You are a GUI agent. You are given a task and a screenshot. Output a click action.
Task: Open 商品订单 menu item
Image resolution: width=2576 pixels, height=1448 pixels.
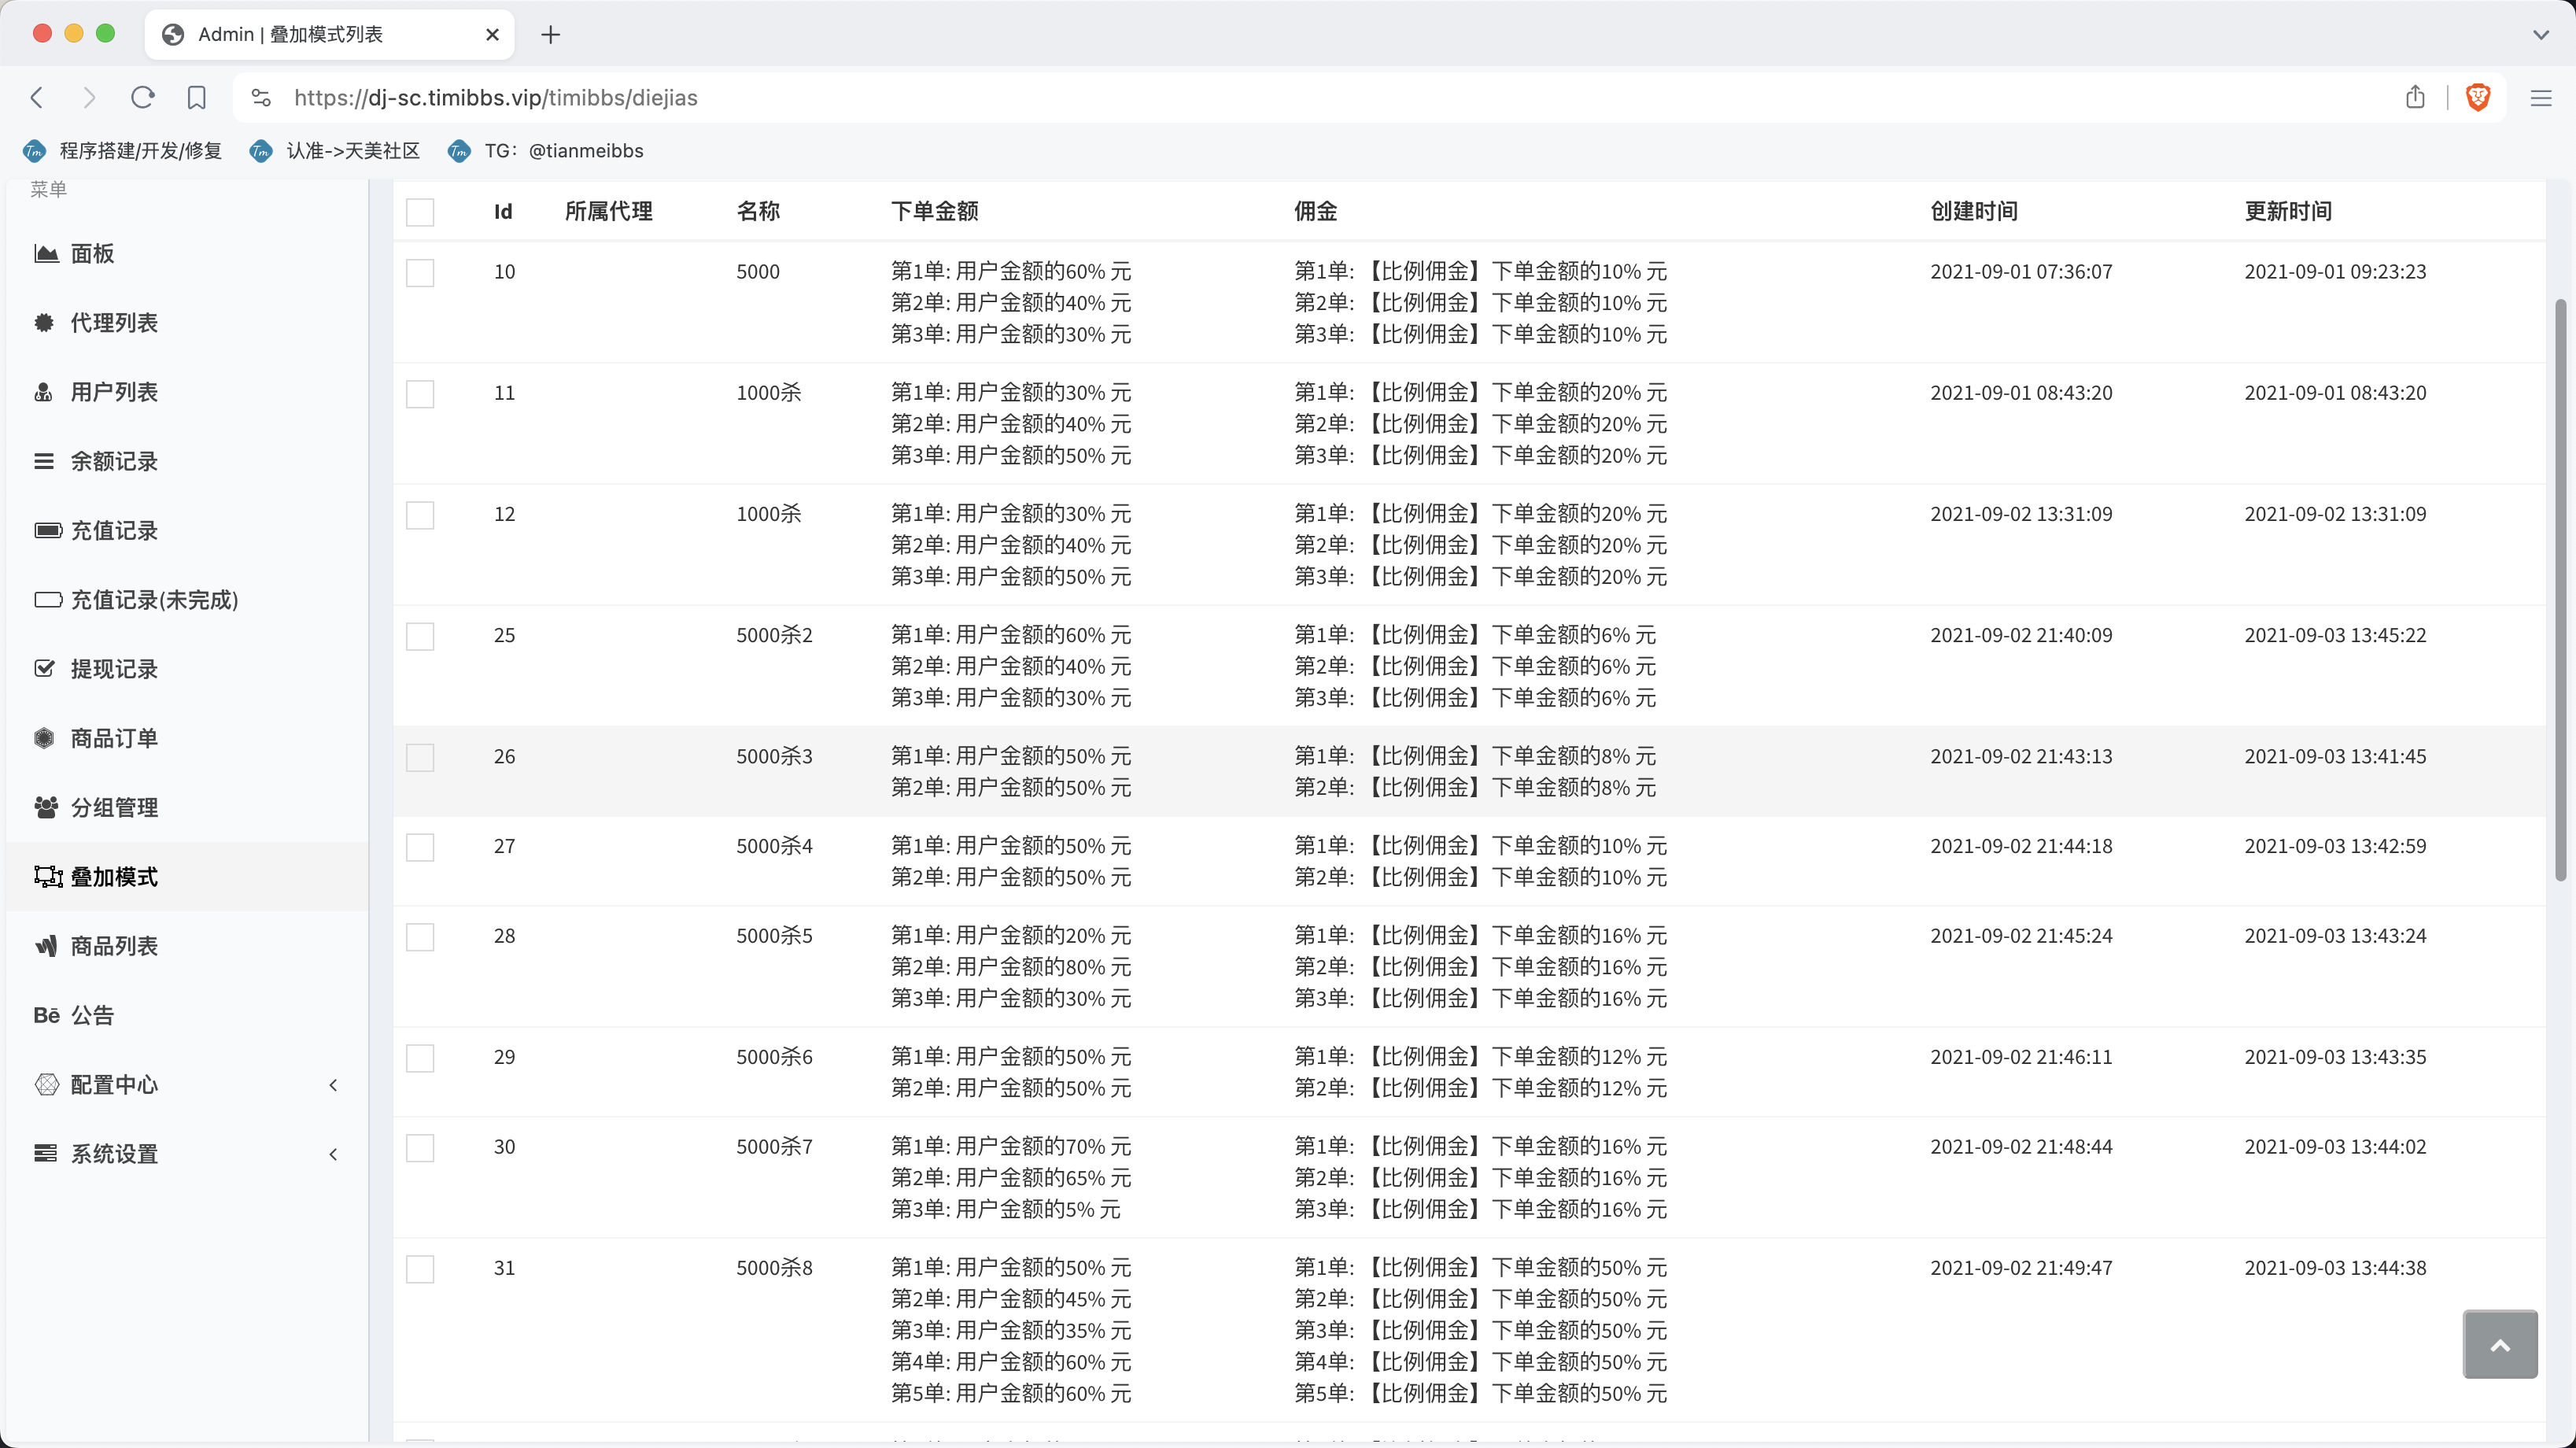186,738
